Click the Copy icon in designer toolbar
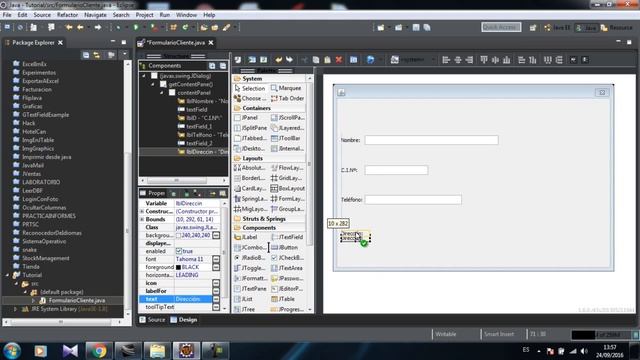Image resolution: width=640 pixels, height=360 pixels. coord(316,60)
